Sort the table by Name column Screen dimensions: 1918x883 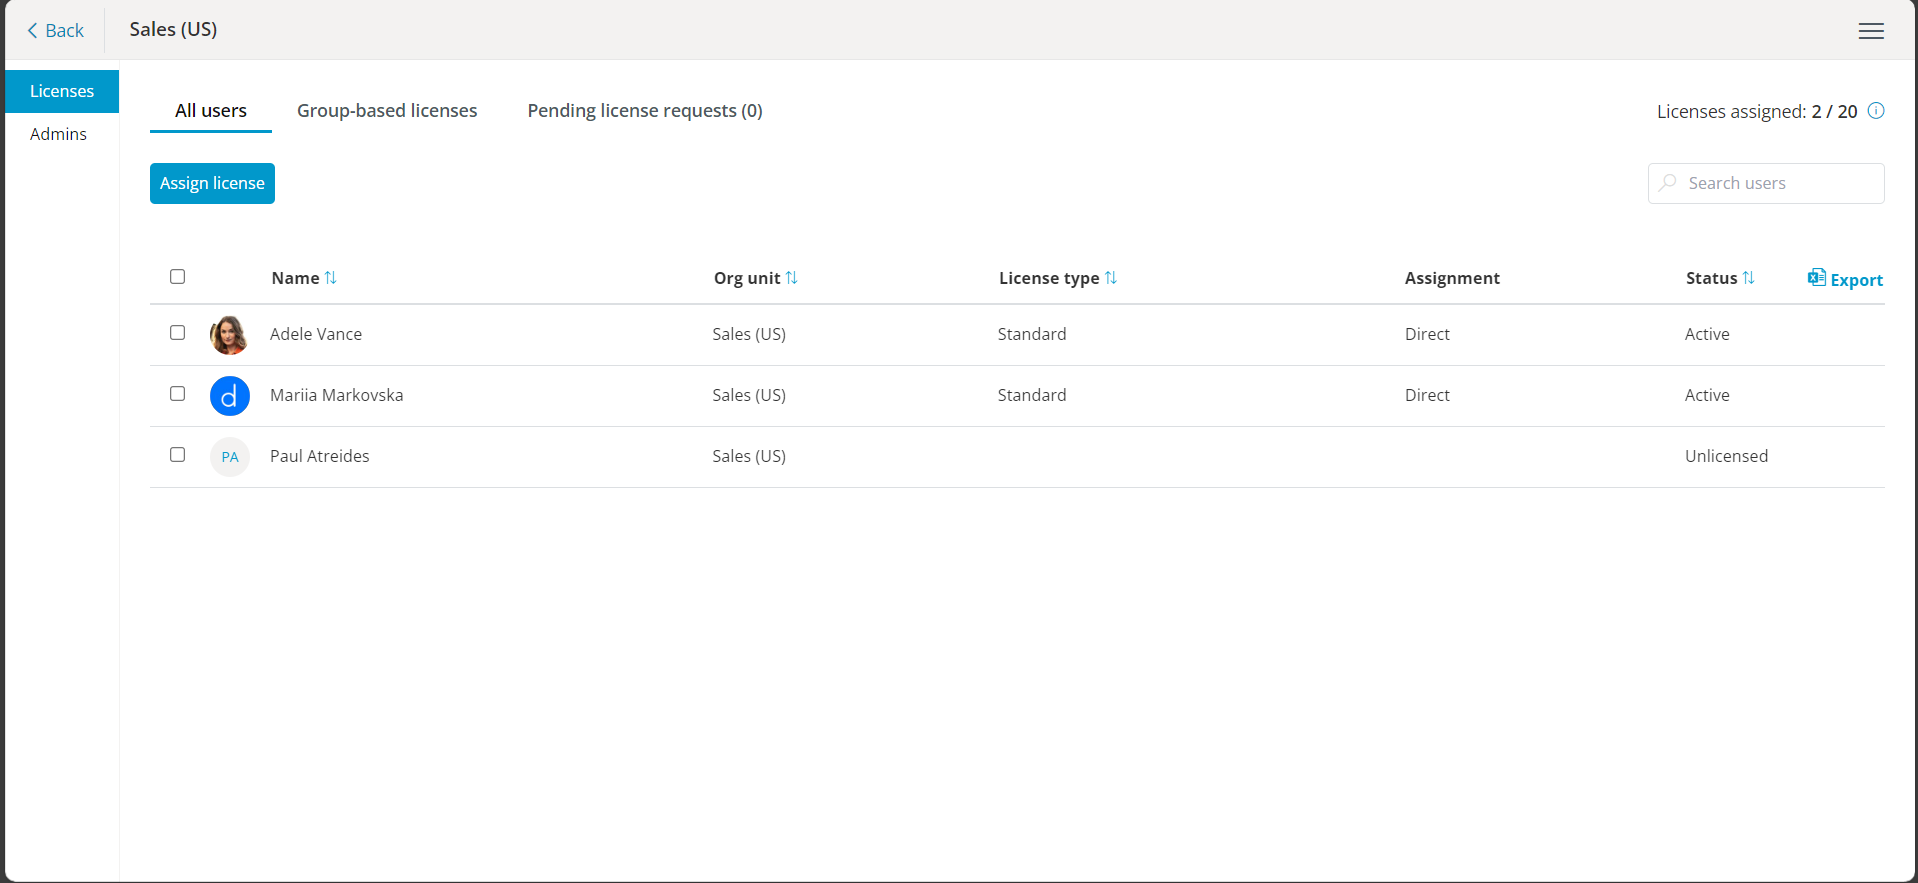tap(330, 278)
